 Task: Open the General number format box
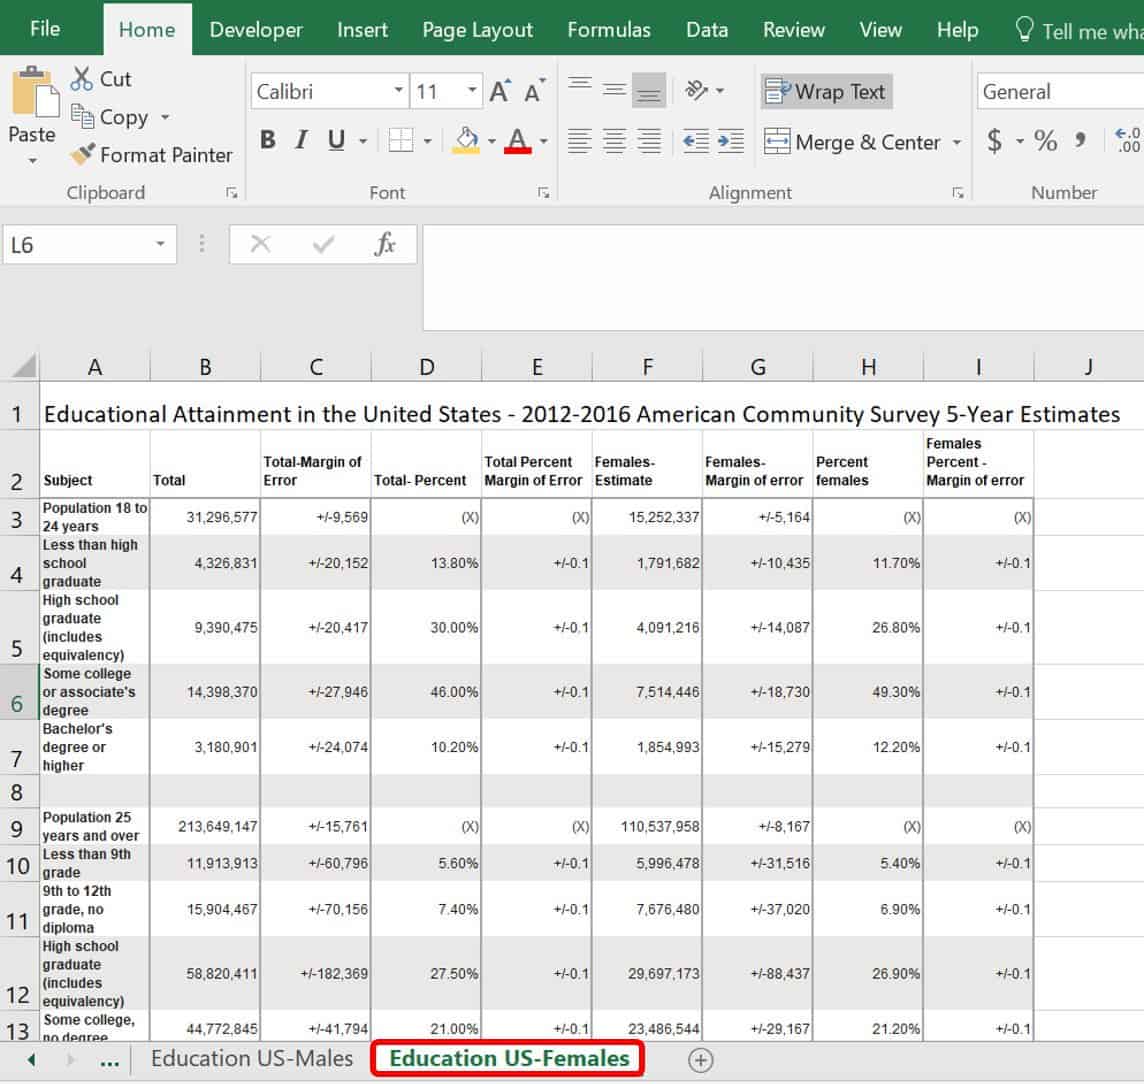(x=1059, y=91)
